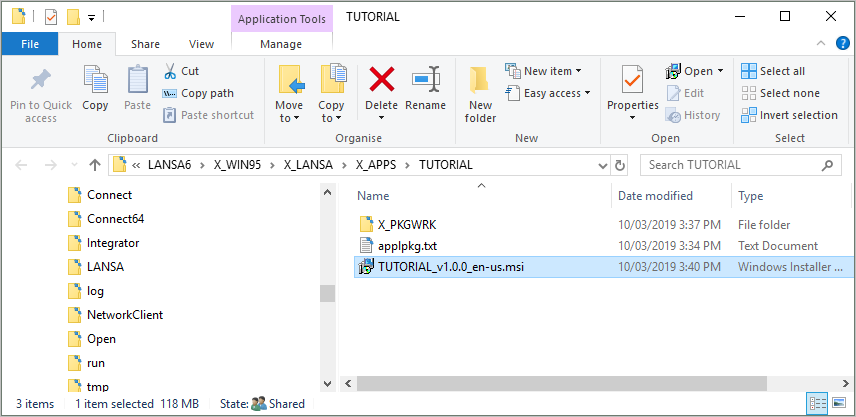Viewport: 856px width, 417px height.
Task: Open the Manage tab
Action: (281, 44)
